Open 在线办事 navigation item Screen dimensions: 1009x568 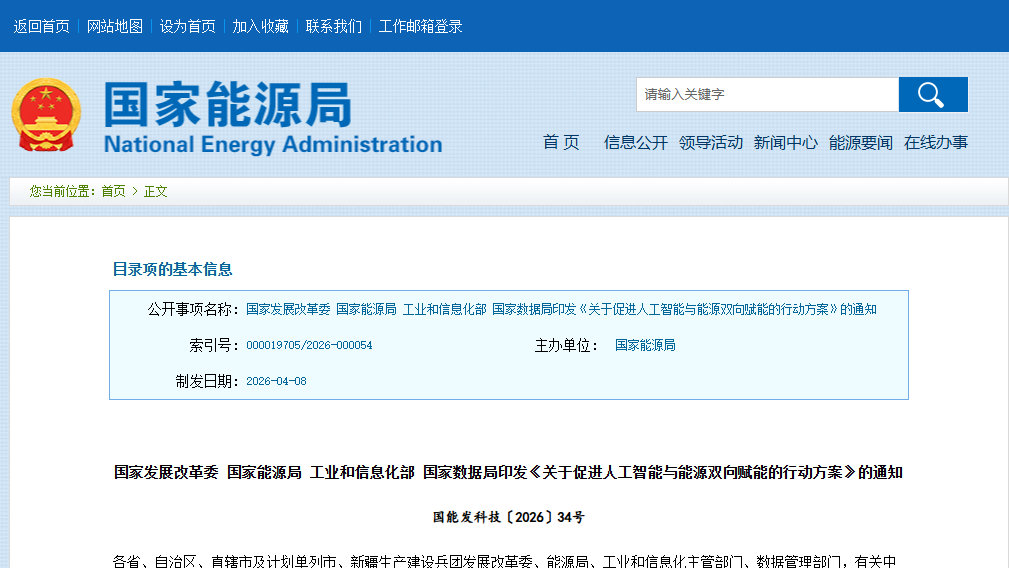pos(936,142)
